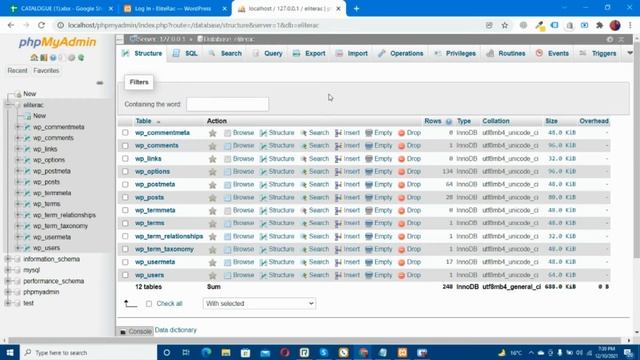Select the wp_commentmeta checkbox
Screen dimensions: 640x360
[125, 133]
